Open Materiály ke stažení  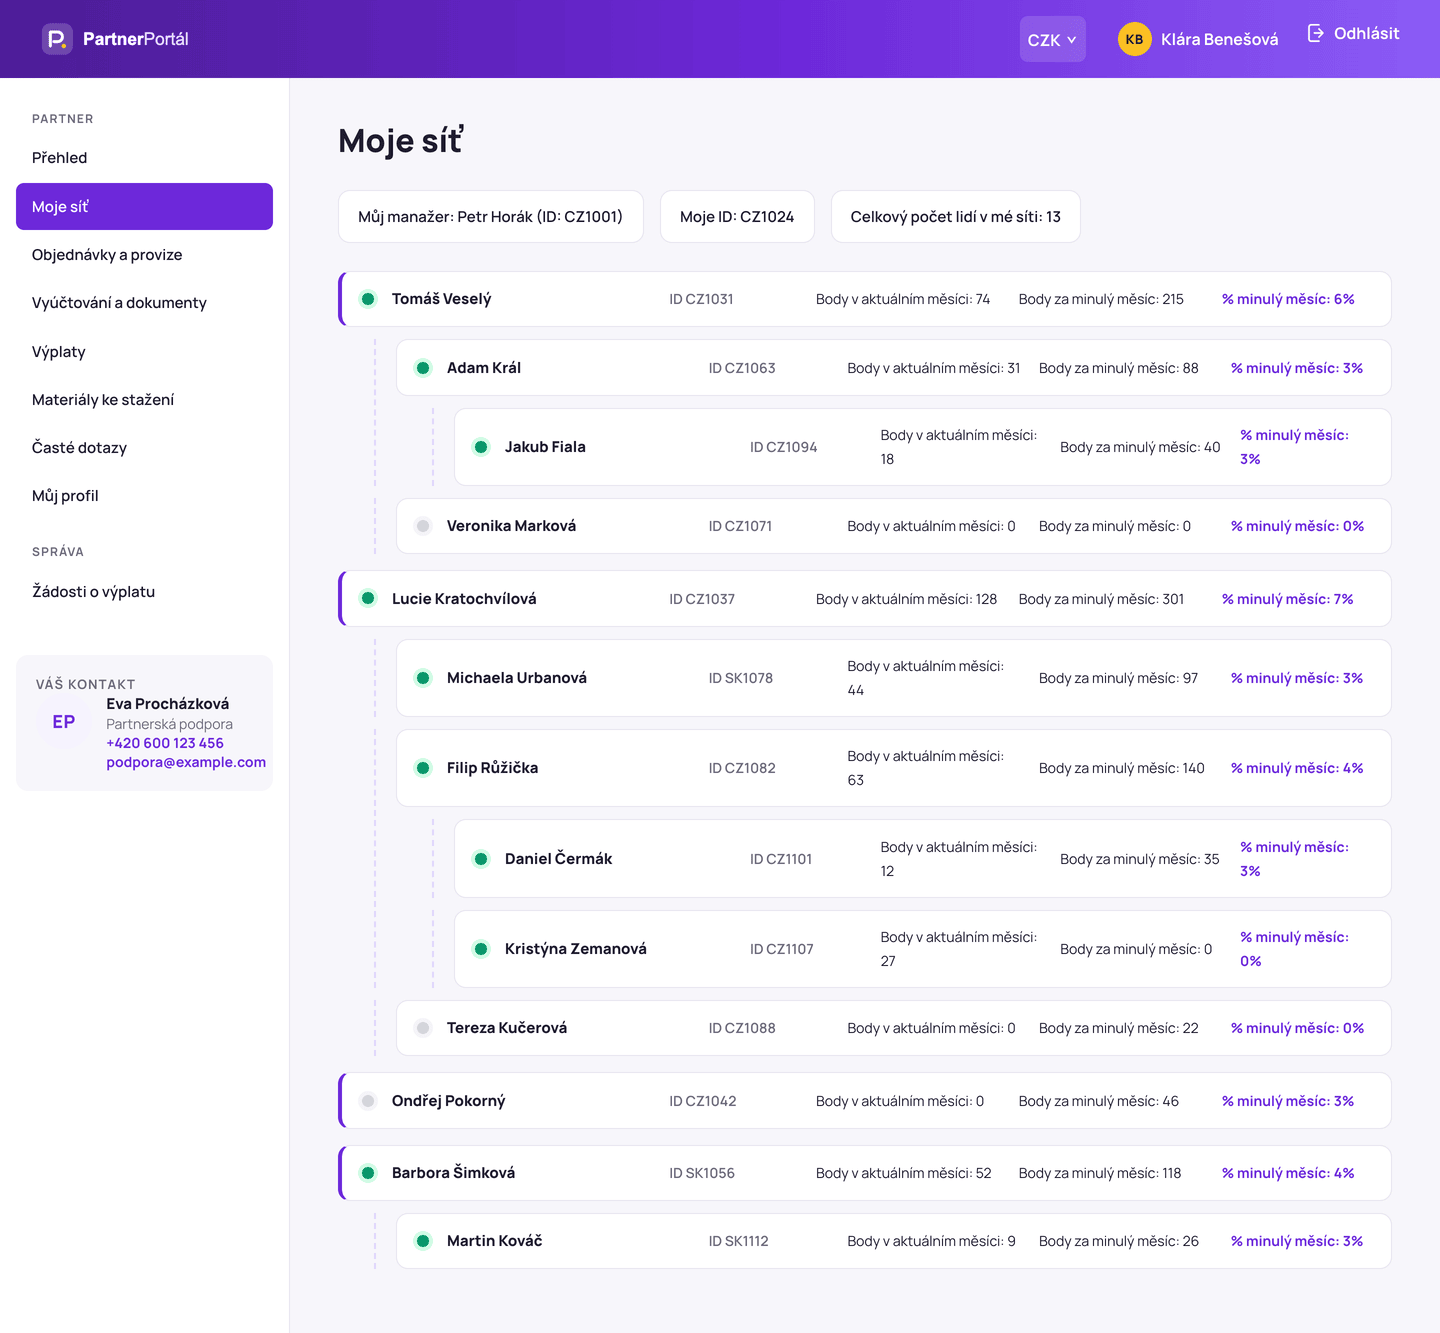144,400
